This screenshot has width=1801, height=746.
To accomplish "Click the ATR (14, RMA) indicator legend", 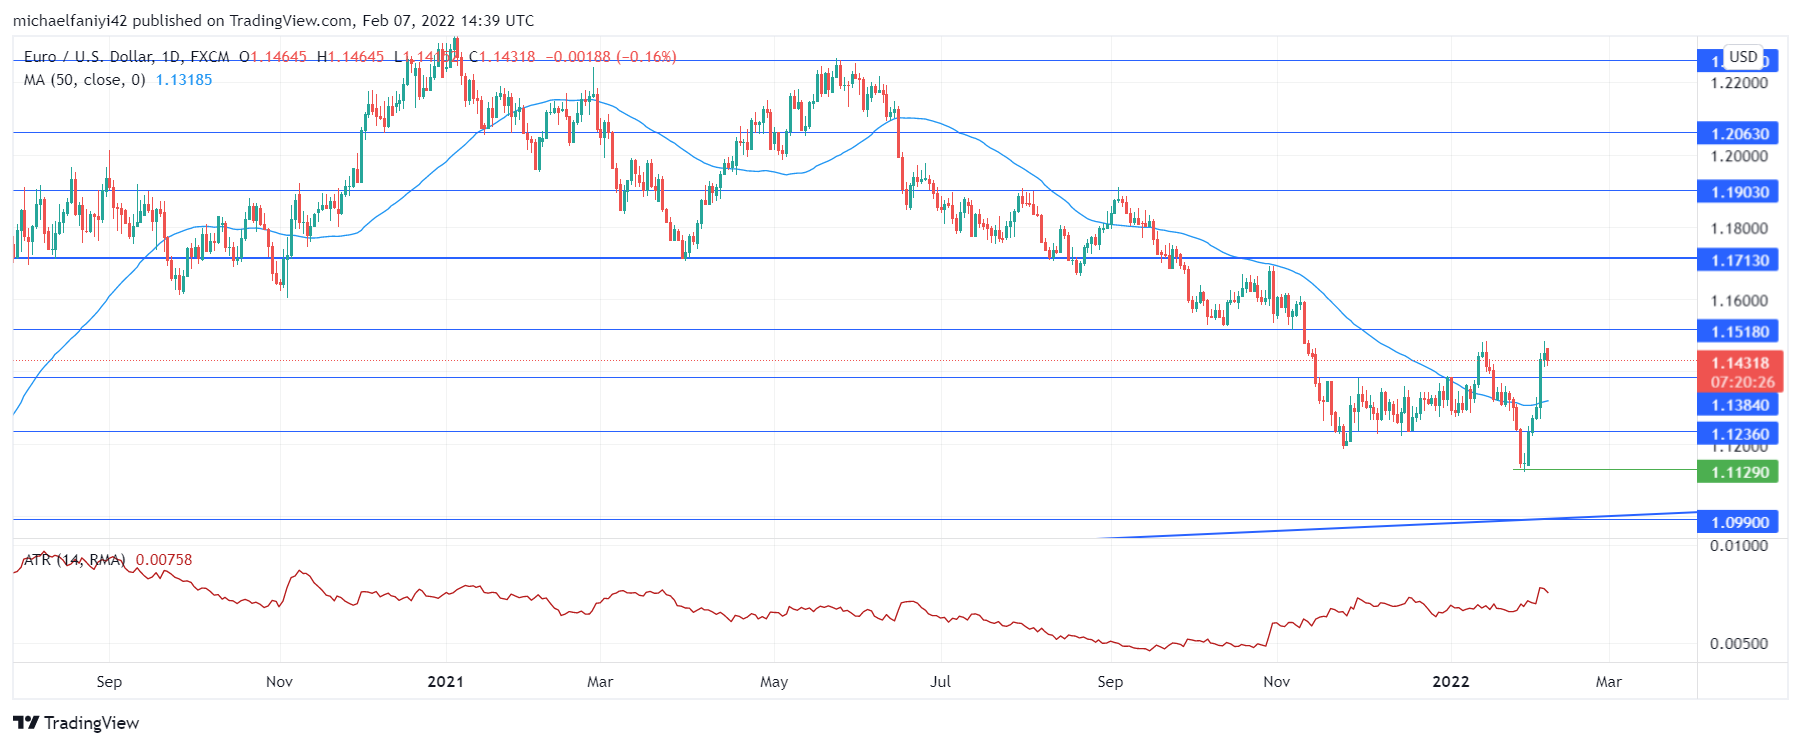I will (x=75, y=560).
